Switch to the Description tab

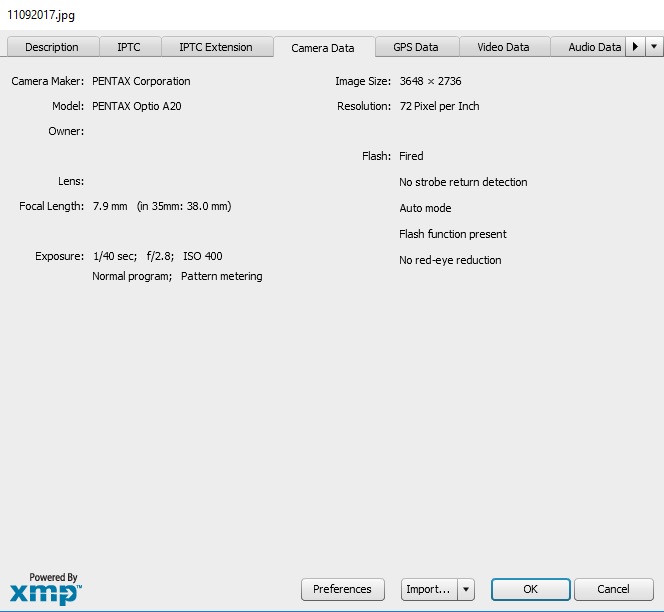pos(52,47)
